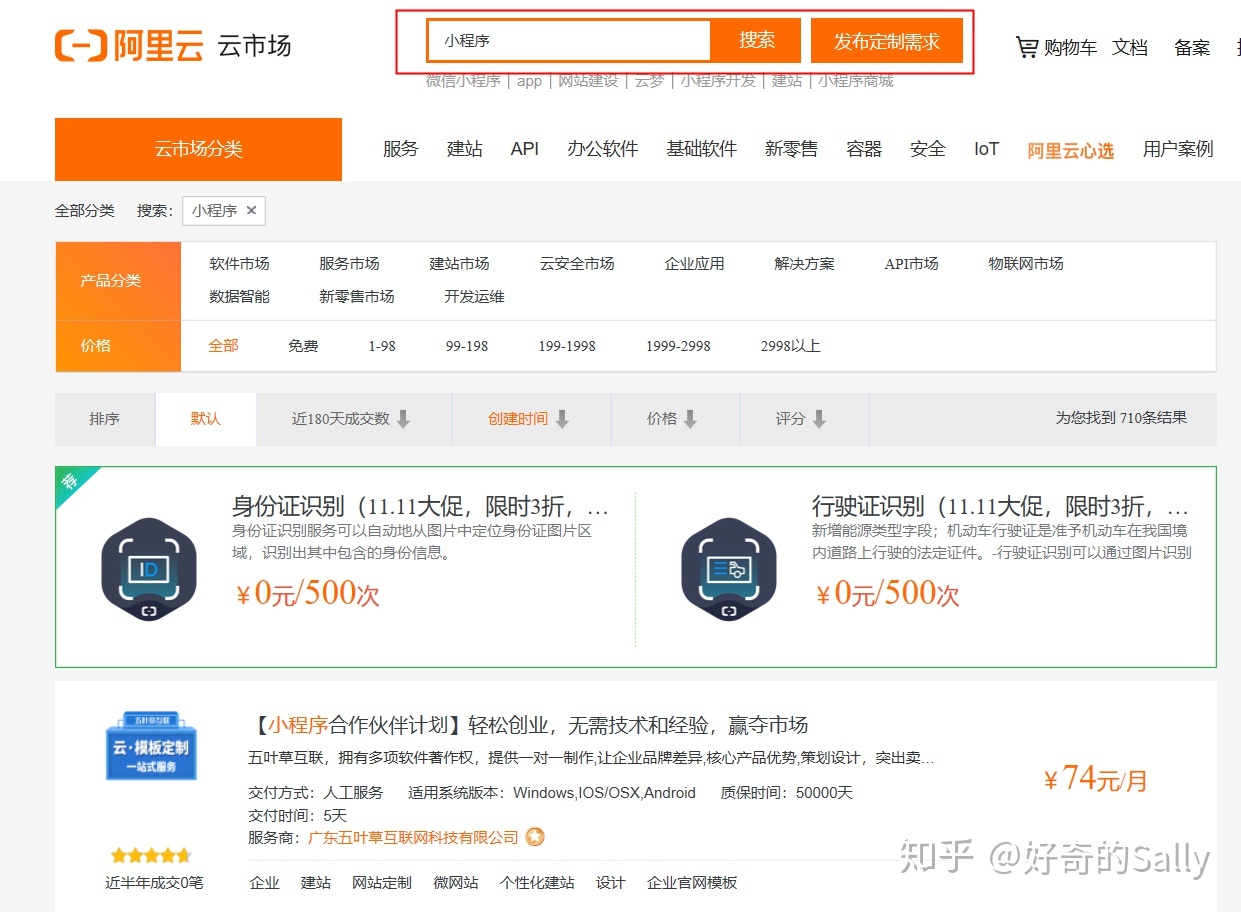The image size is (1241, 912).
Task: Click the five-star rating of 小程序合作伙伴计划
Action: (151, 856)
